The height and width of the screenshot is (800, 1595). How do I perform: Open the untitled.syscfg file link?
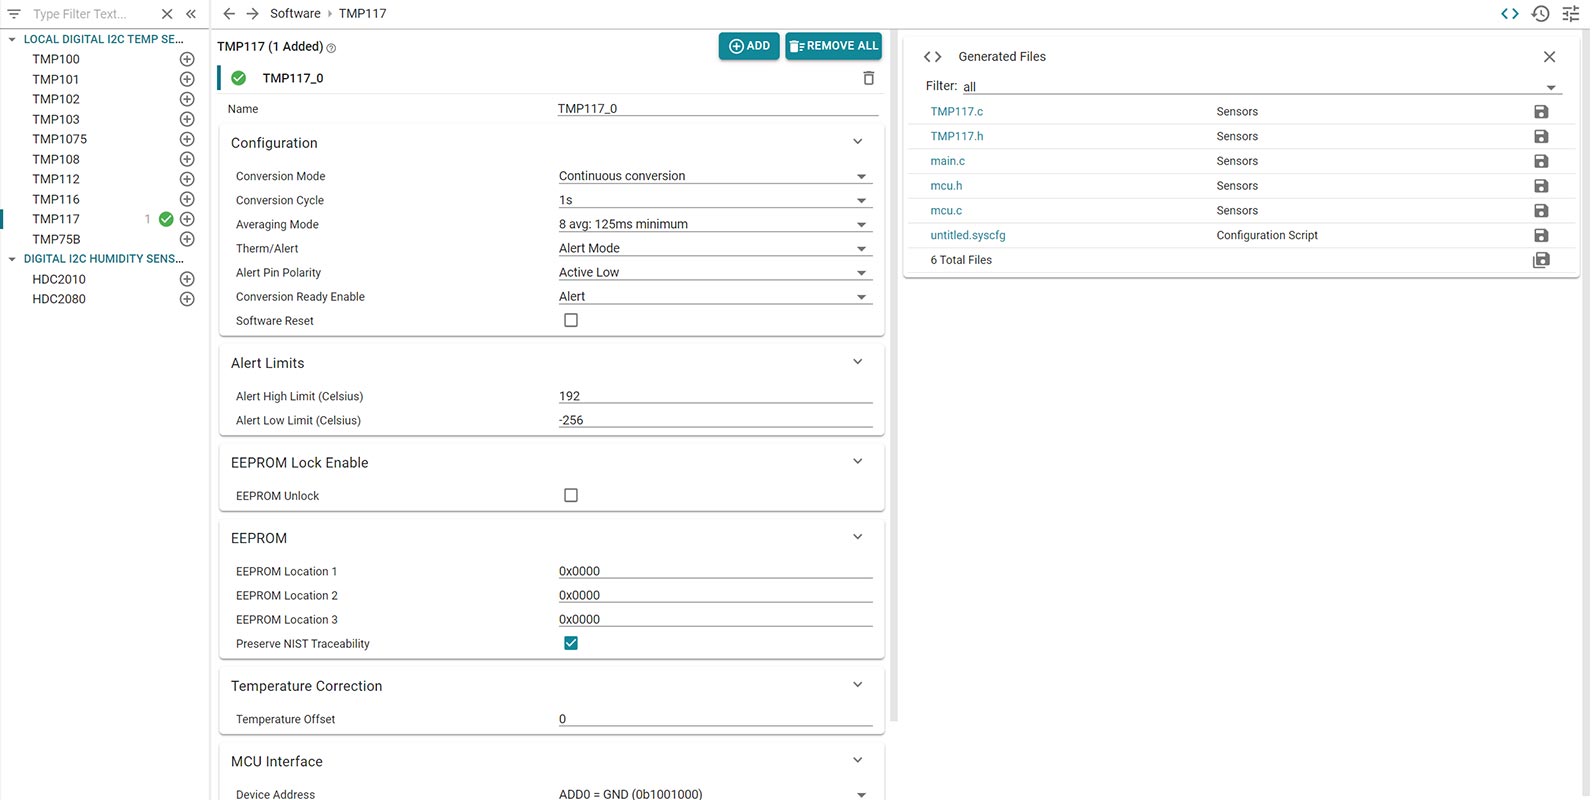click(967, 236)
